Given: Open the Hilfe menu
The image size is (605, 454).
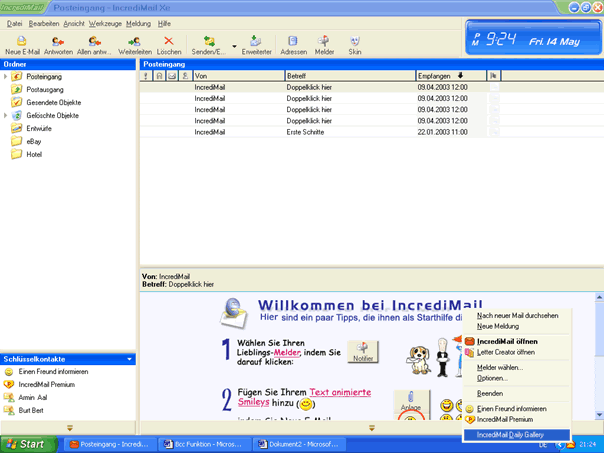Looking at the screenshot, I should coord(164,24).
